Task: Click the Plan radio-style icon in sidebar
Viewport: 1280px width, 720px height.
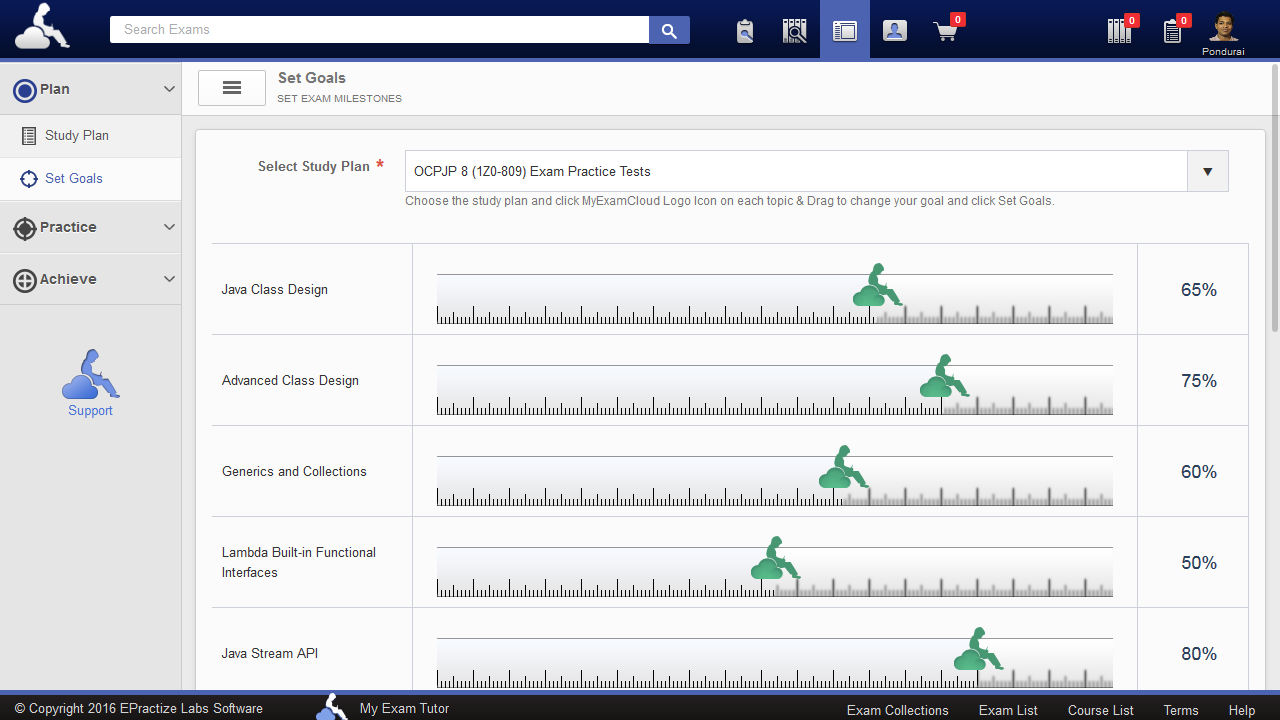Action: tap(24, 89)
